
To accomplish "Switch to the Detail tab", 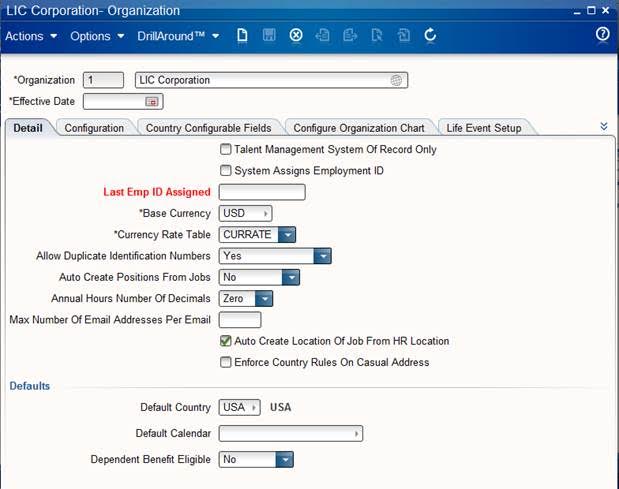I will coord(28,128).
